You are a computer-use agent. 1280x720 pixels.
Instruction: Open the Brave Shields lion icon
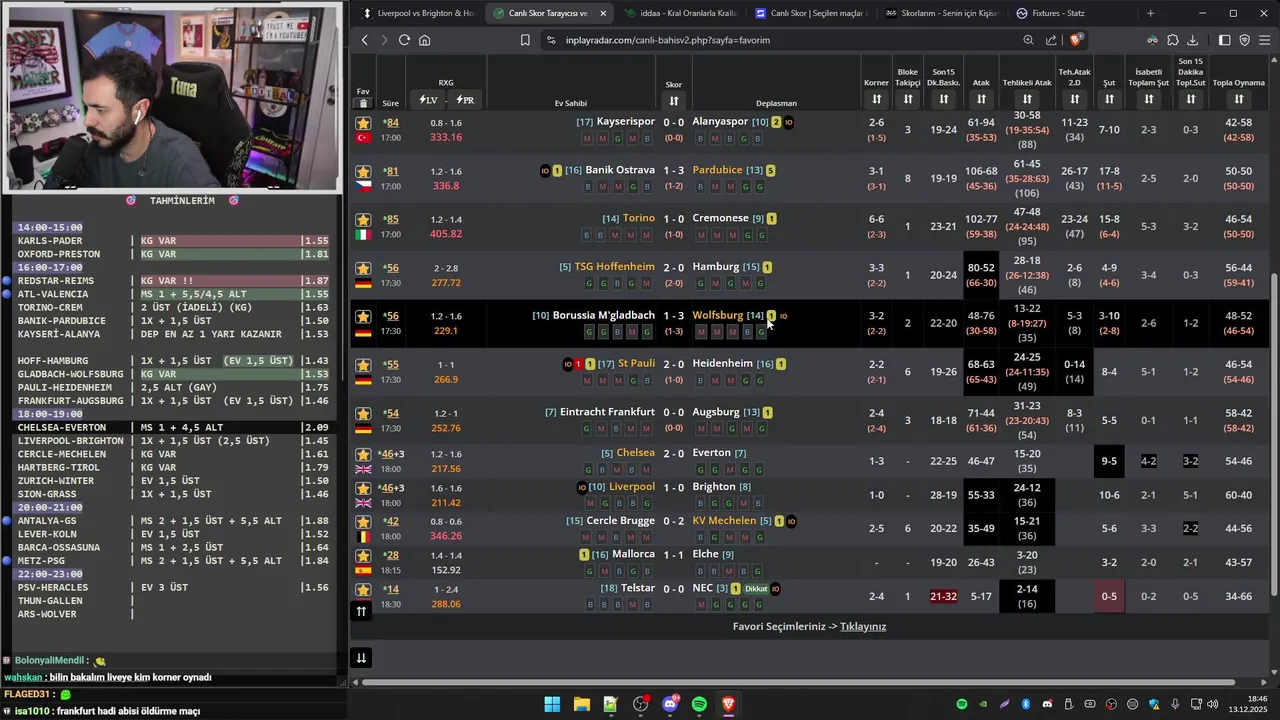pyautogui.click(x=1076, y=40)
